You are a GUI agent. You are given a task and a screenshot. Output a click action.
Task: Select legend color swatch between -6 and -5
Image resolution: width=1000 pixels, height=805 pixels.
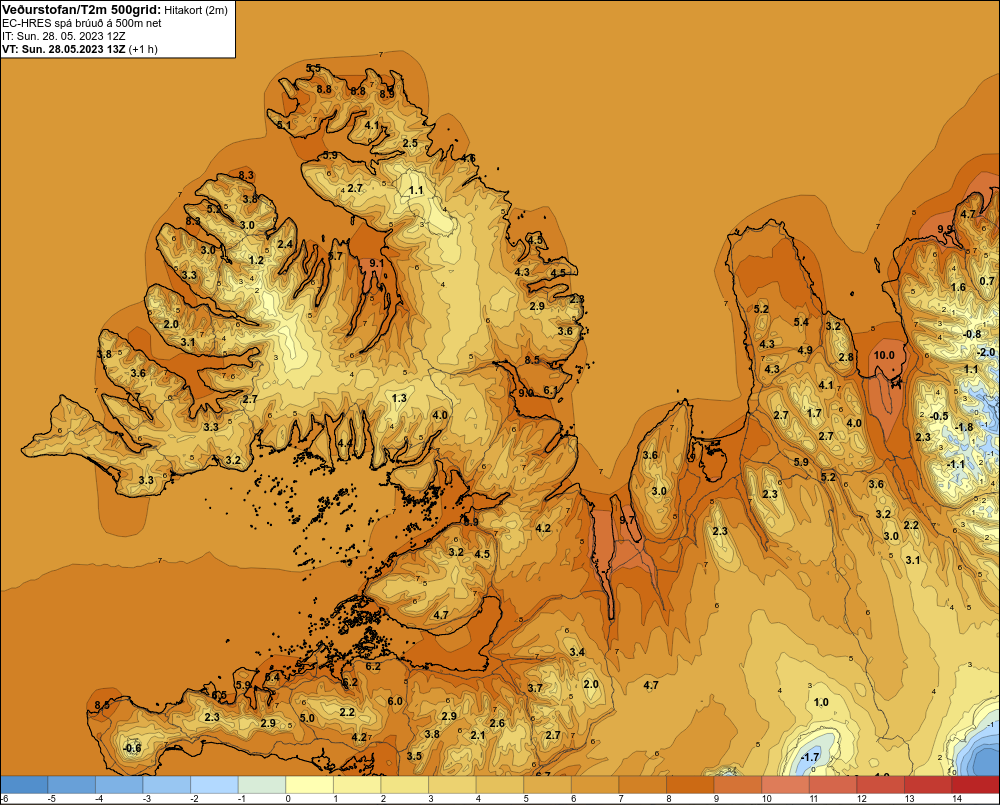[24, 785]
